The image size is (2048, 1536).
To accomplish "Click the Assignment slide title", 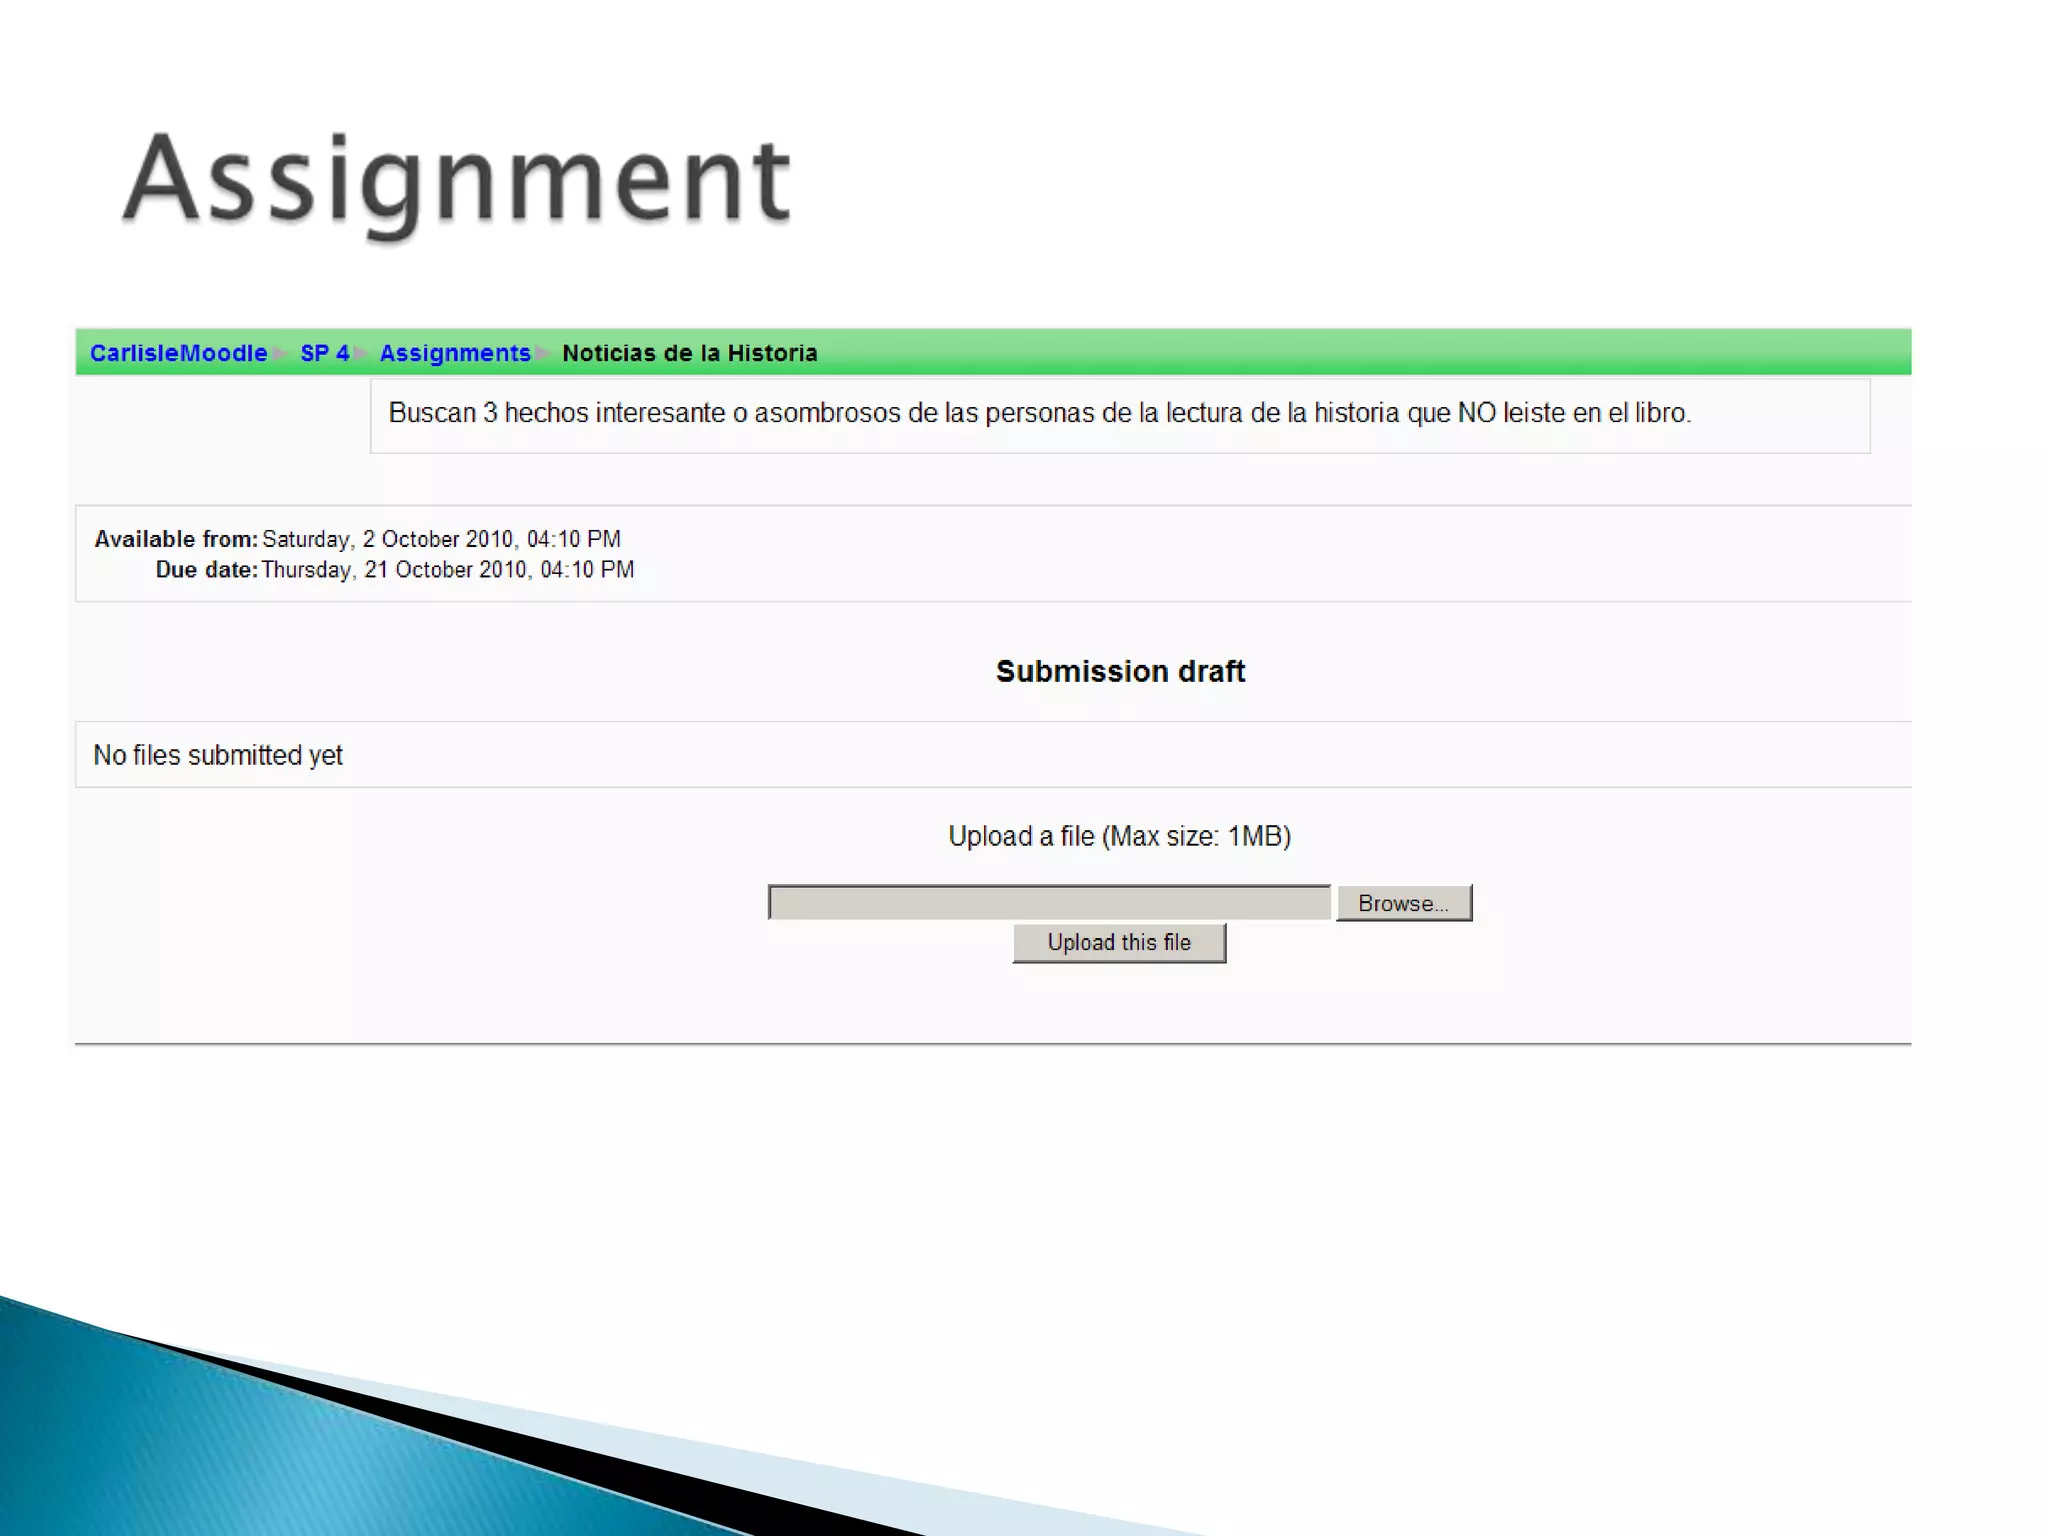I will click(456, 180).
